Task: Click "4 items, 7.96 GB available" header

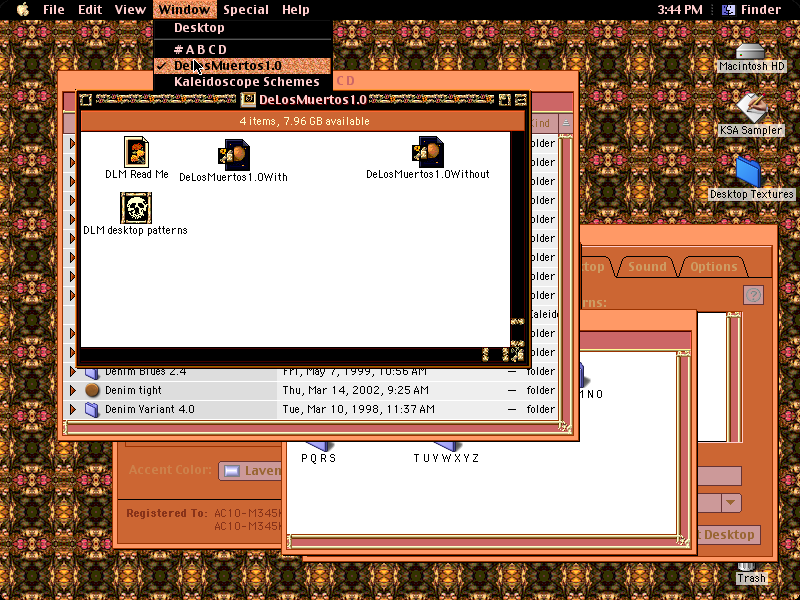Action: 305,121
